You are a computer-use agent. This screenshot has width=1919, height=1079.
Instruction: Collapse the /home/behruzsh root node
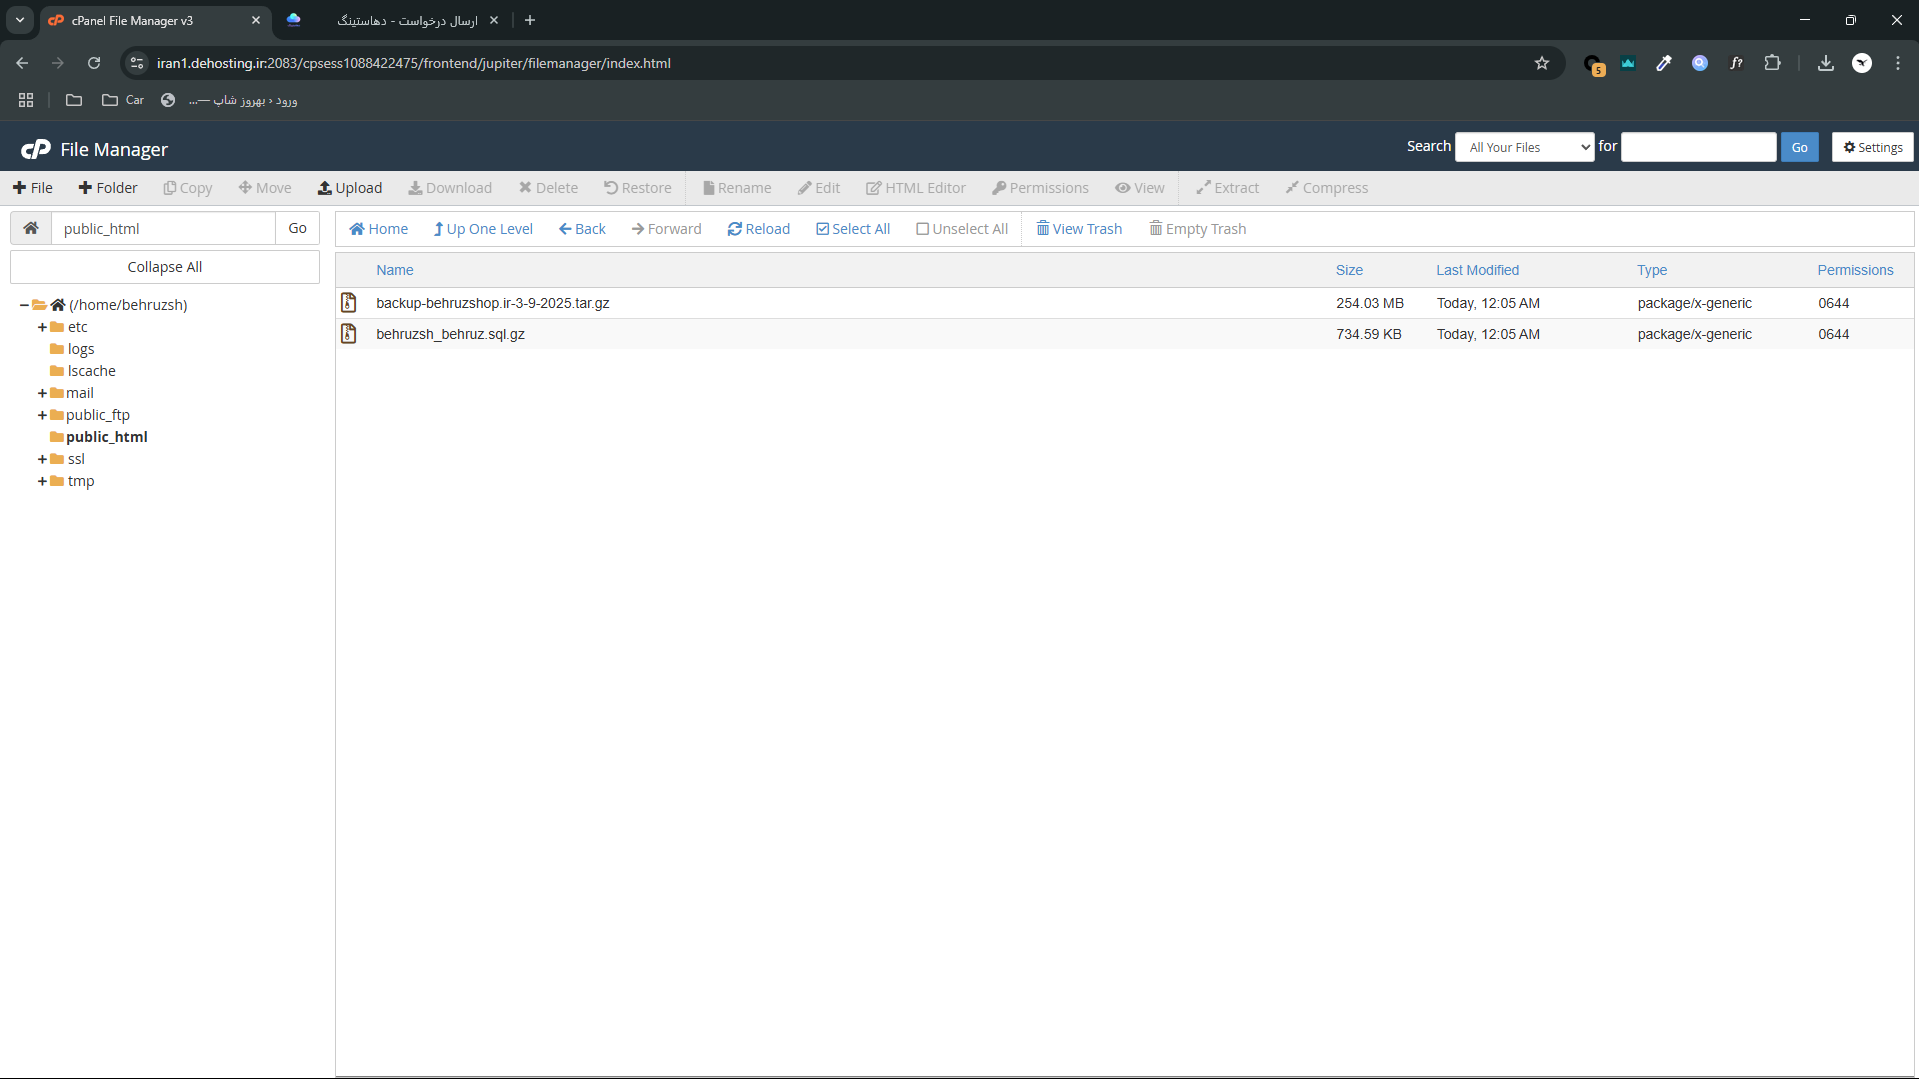24,305
